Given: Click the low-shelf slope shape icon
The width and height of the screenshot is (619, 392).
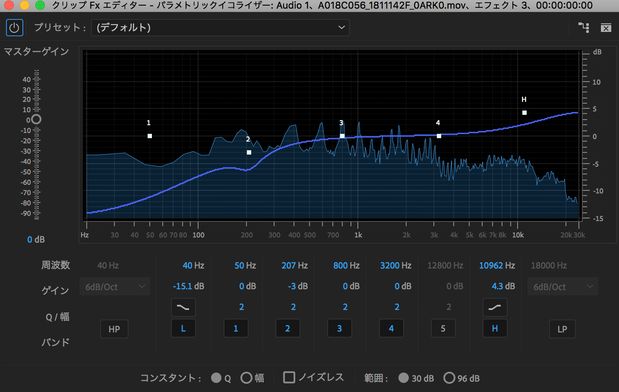Looking at the screenshot, I should [x=183, y=307].
